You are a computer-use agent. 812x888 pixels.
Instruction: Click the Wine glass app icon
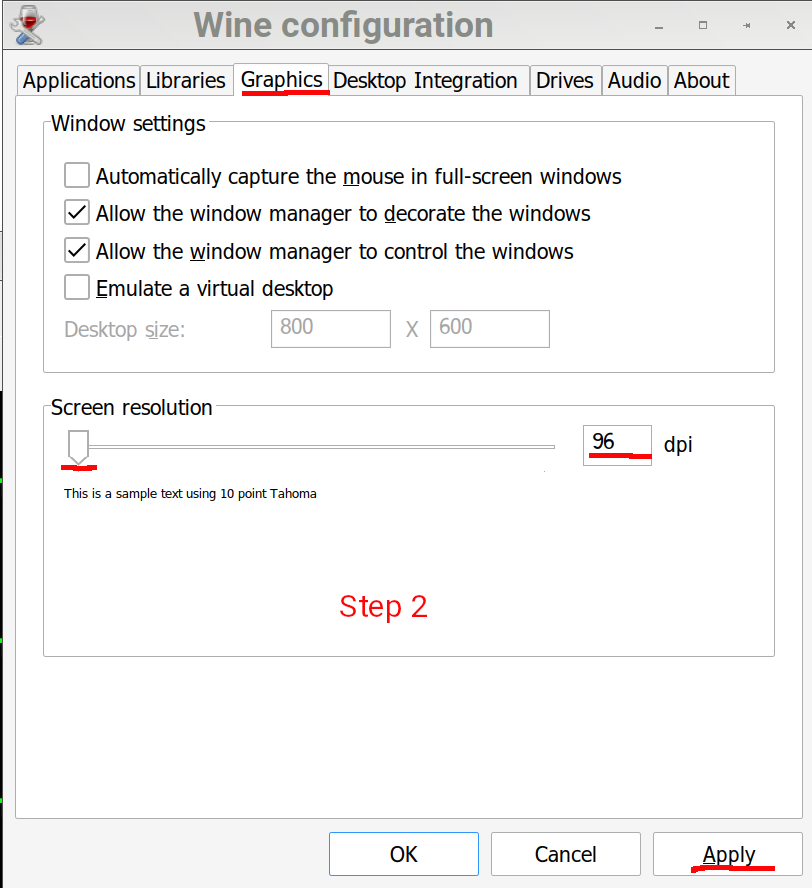[x=27, y=25]
